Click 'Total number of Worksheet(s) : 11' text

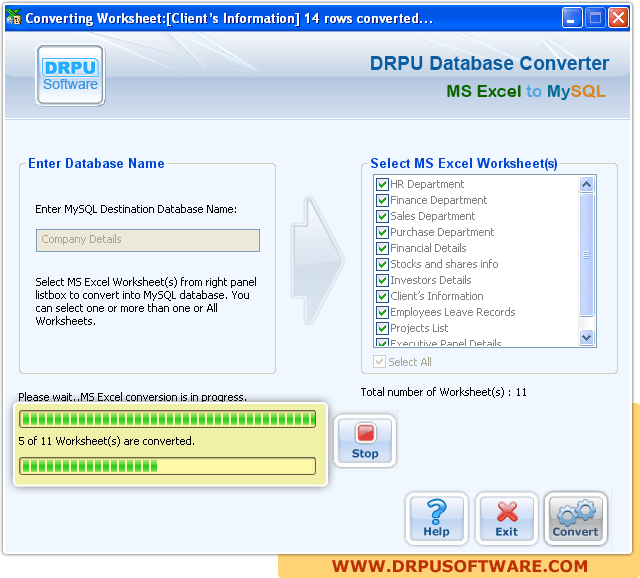pyautogui.click(x=444, y=392)
